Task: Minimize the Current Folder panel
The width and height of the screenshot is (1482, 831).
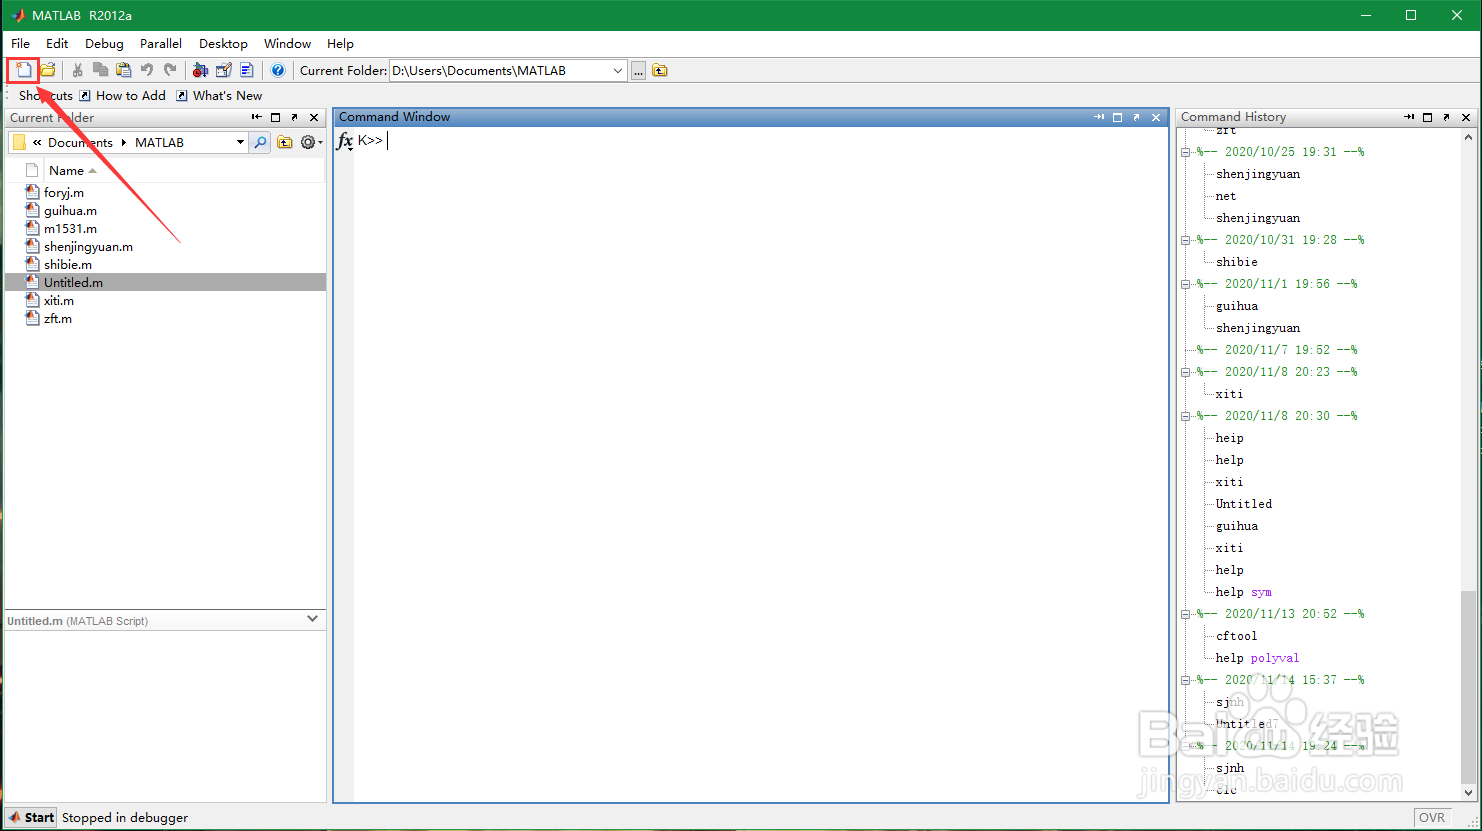Action: (257, 117)
